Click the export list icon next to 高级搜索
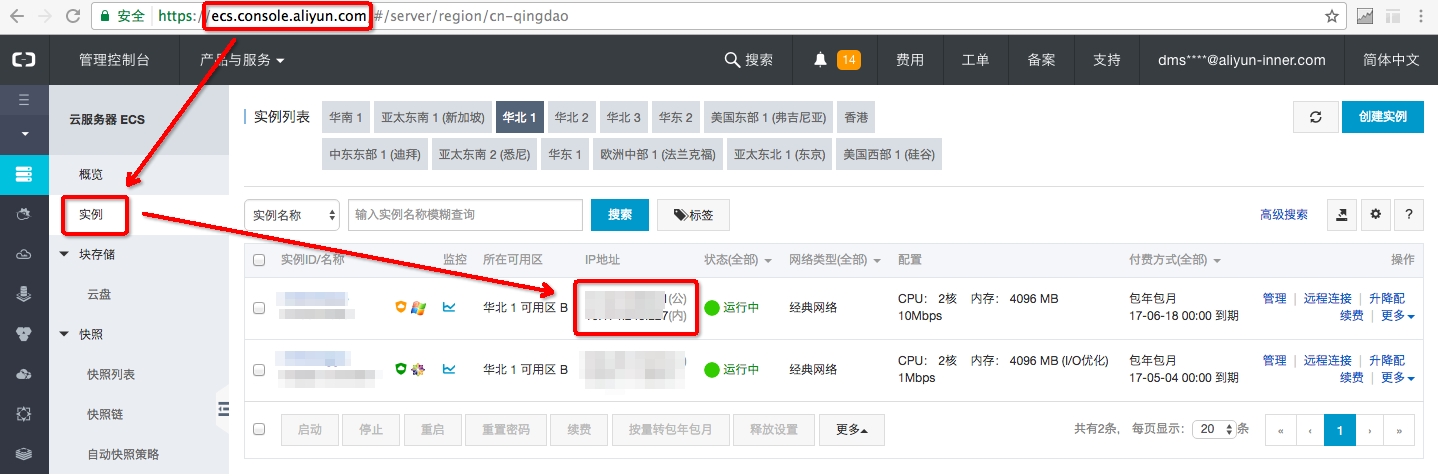Viewport: 1438px width, 474px height. [1341, 214]
